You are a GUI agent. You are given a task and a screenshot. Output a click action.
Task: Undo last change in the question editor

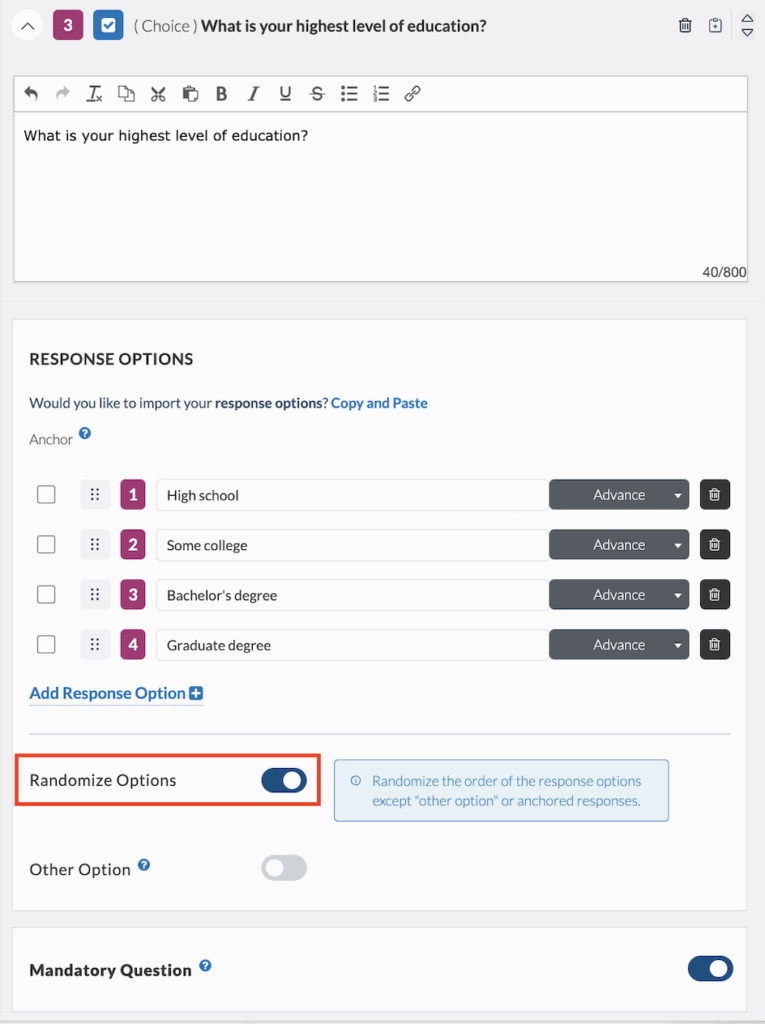pyautogui.click(x=30, y=93)
